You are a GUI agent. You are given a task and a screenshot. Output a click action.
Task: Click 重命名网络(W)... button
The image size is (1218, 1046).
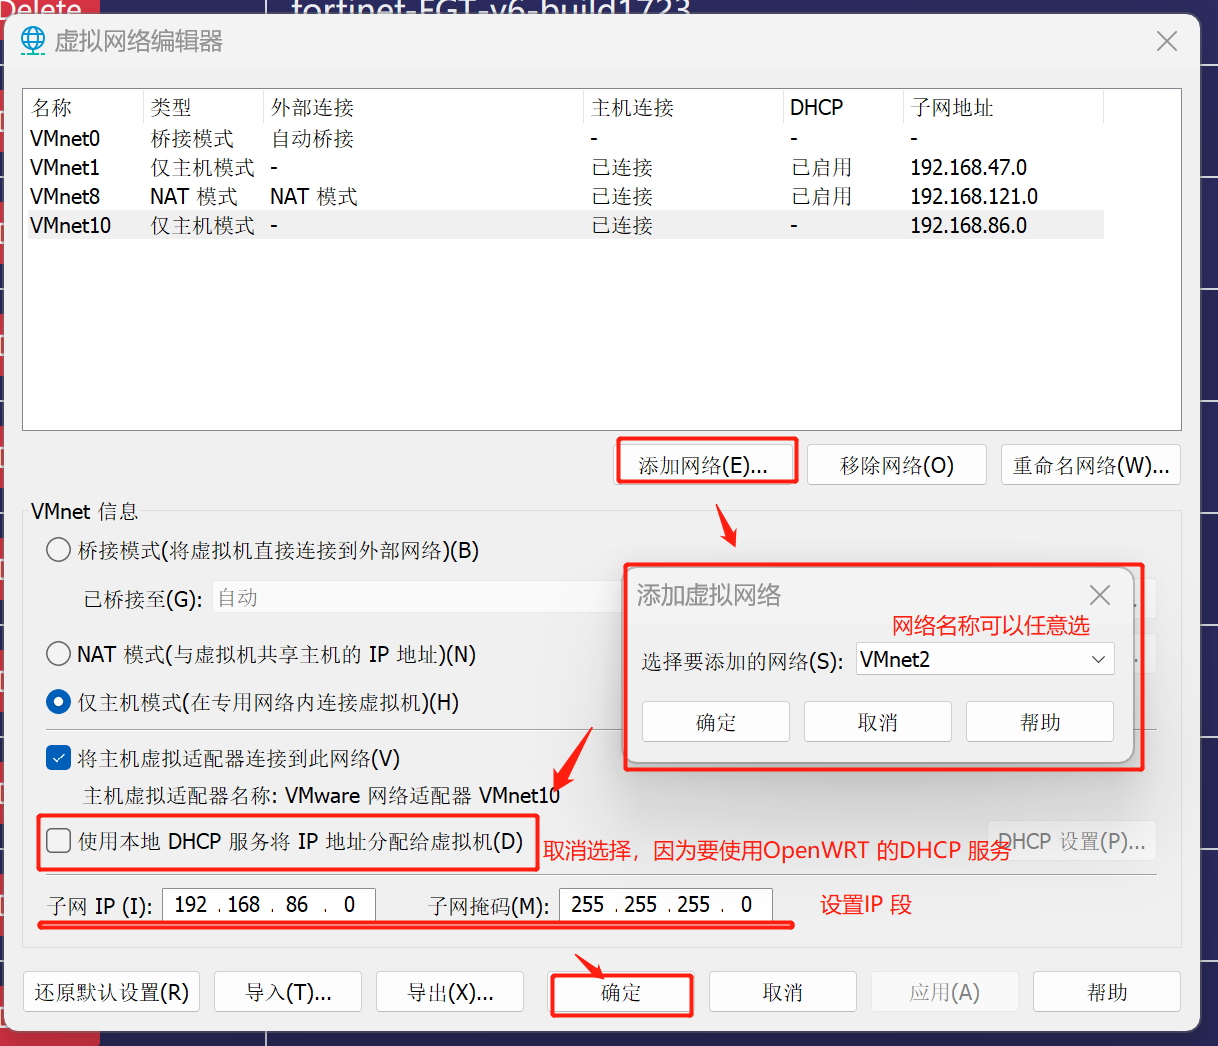tap(1091, 465)
